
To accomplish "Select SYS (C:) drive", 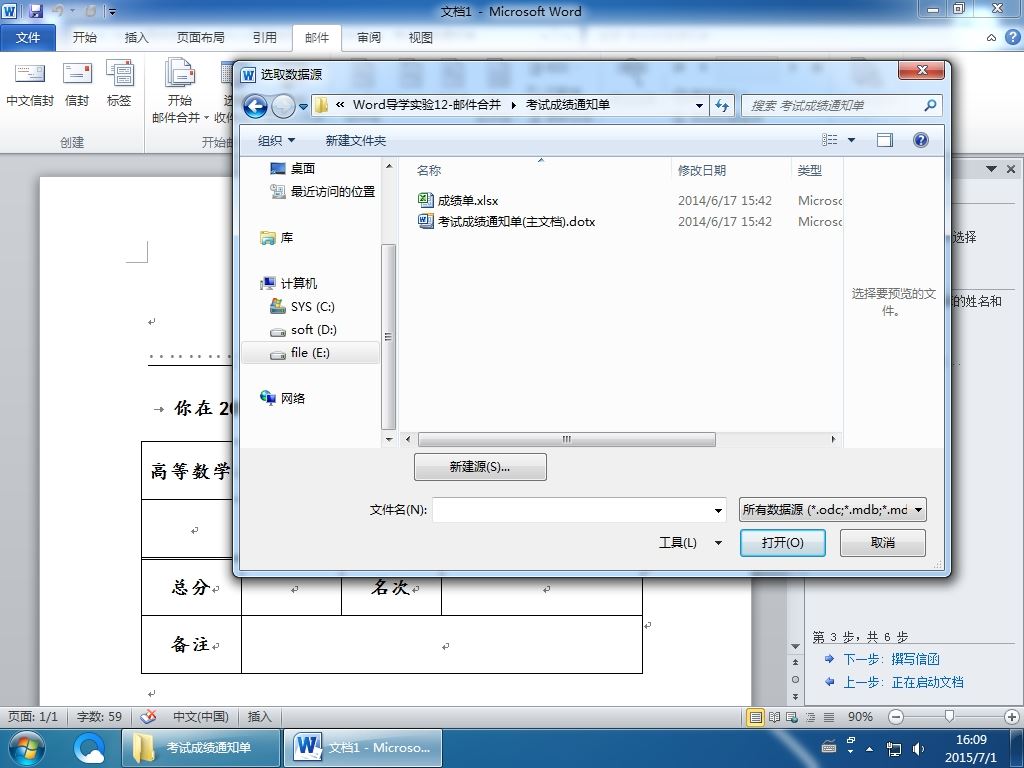I will [x=302, y=306].
